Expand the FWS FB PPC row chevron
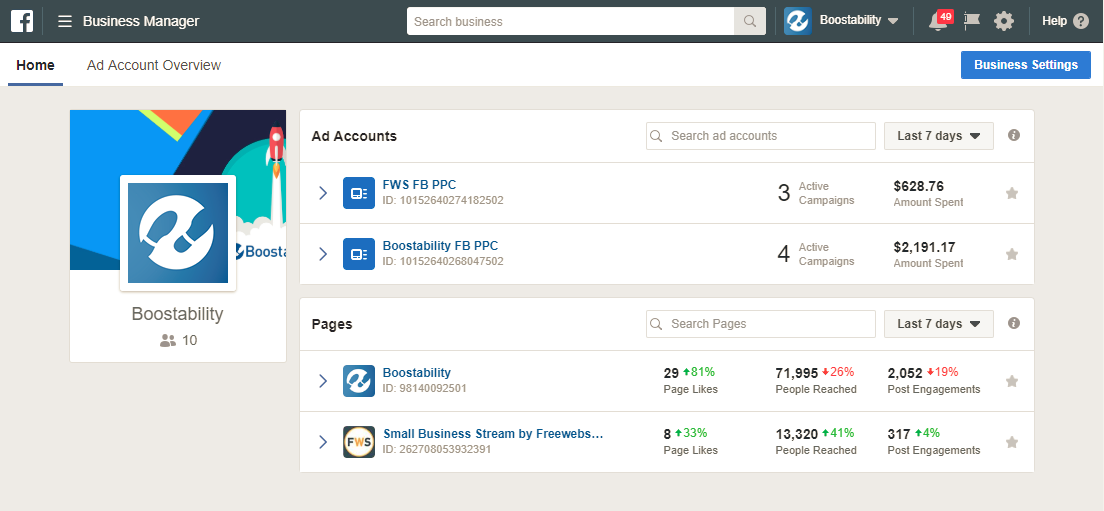Viewport: 1104px width, 511px height. (x=323, y=193)
